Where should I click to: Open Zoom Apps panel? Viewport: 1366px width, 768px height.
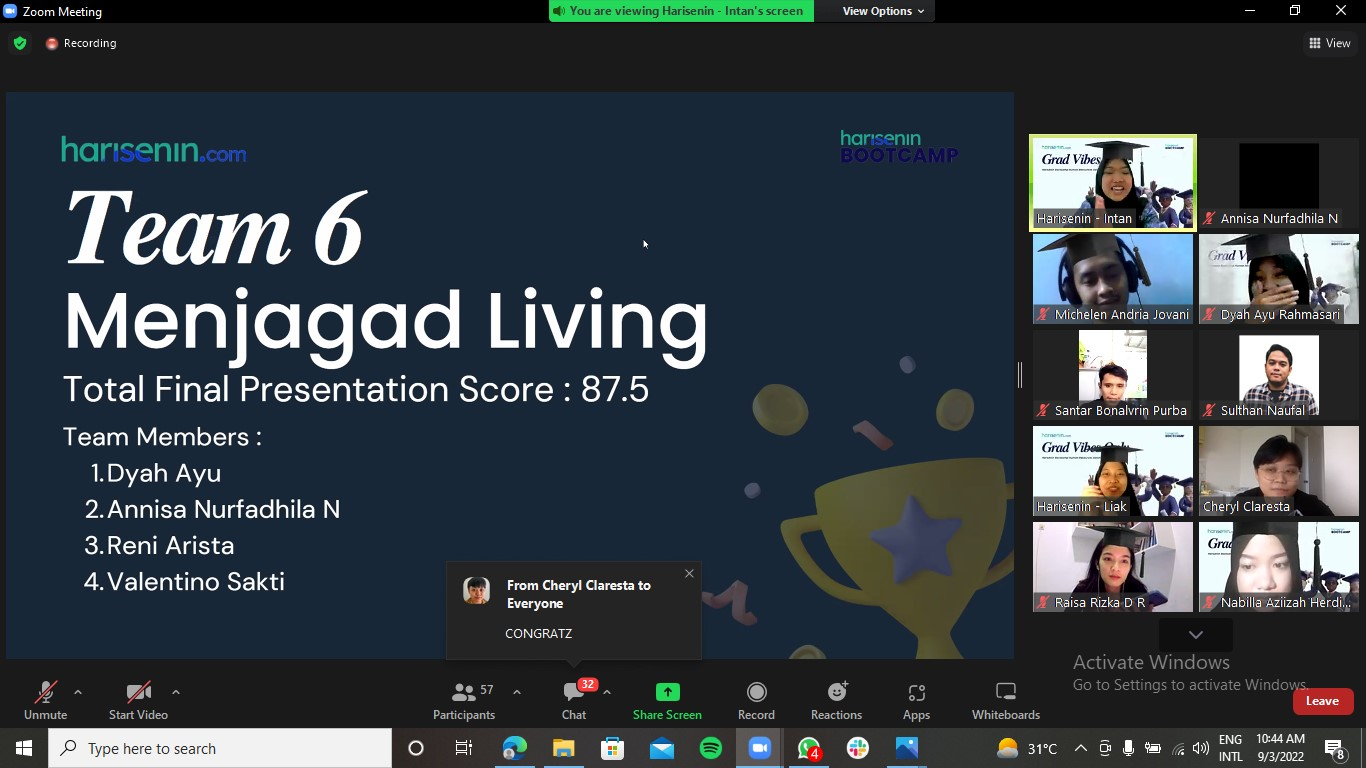(x=916, y=700)
